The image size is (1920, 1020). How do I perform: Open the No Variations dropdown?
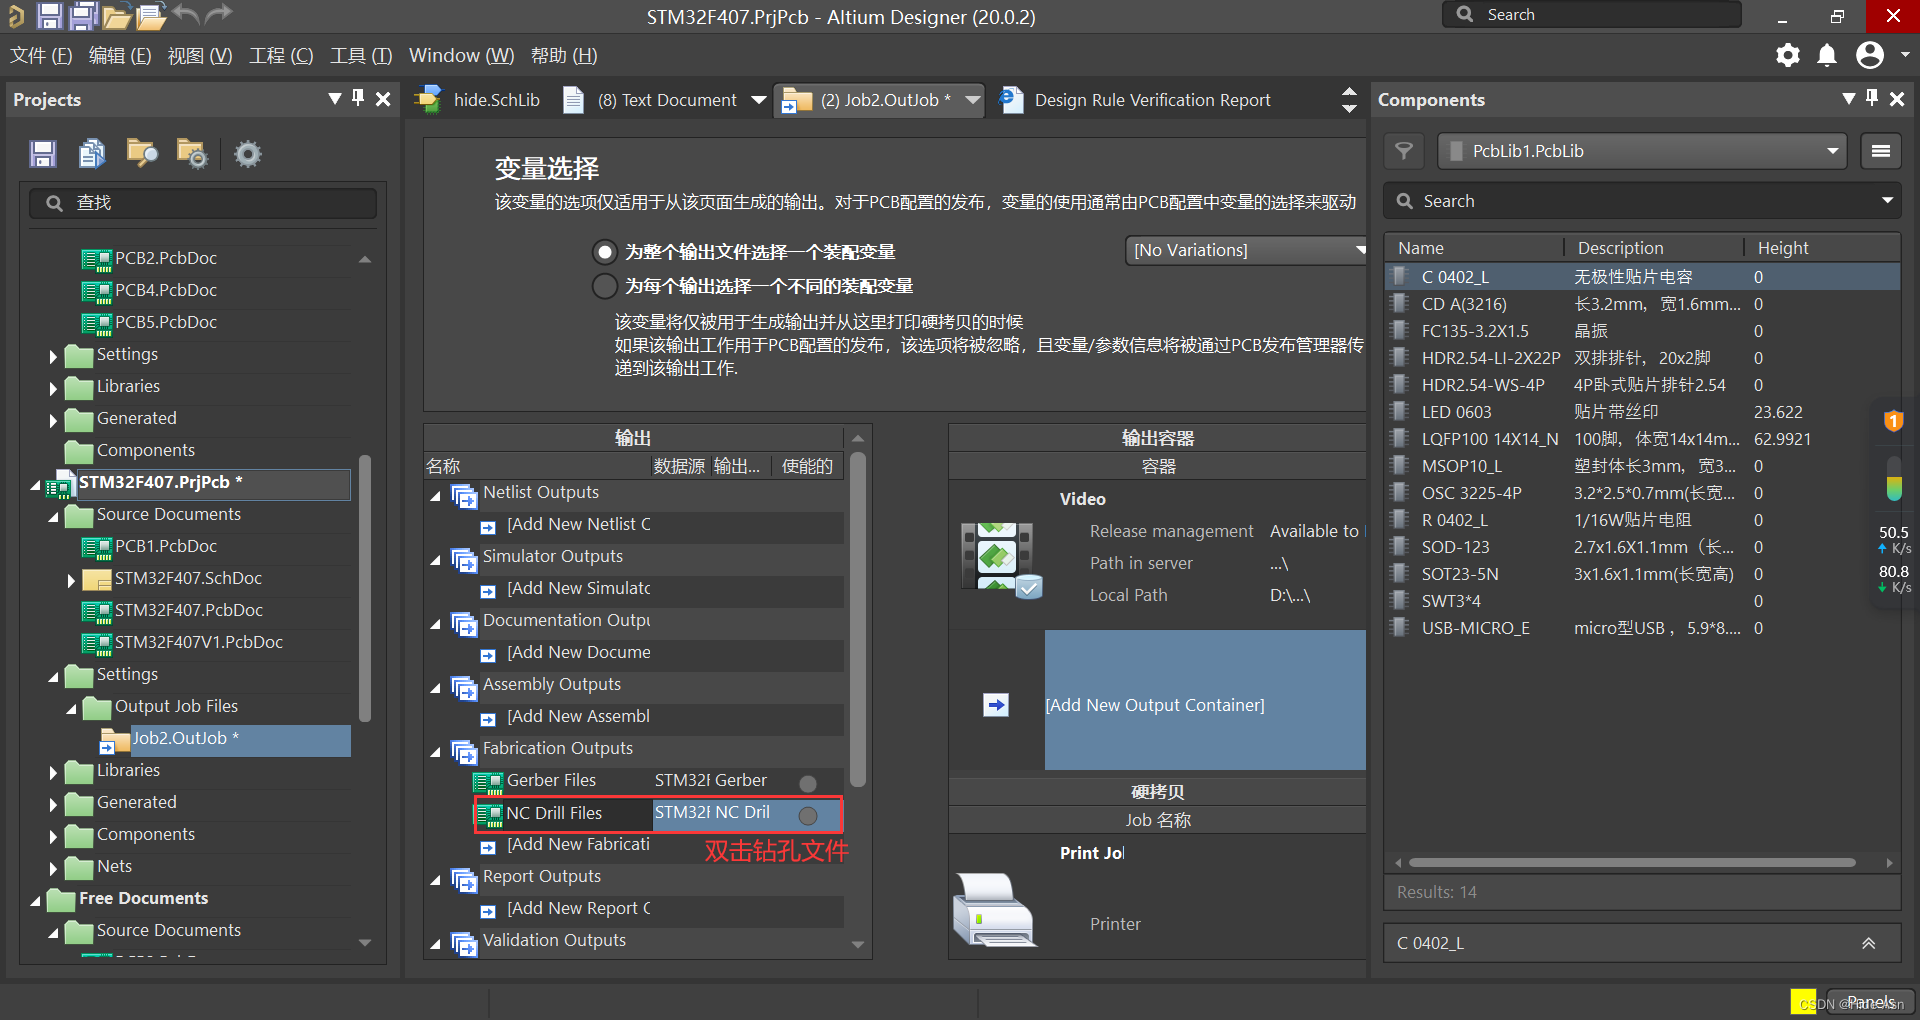point(1246,250)
